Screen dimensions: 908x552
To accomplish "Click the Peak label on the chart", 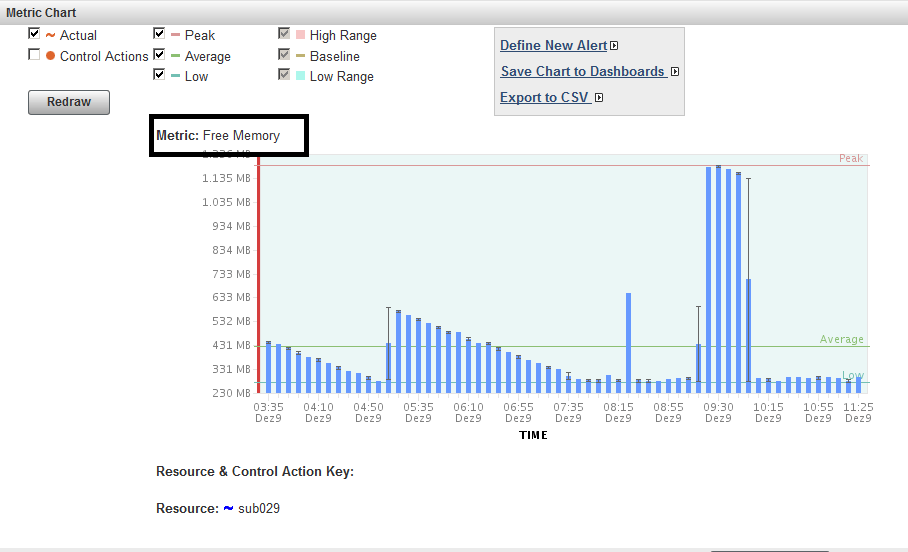I will coord(851,158).
